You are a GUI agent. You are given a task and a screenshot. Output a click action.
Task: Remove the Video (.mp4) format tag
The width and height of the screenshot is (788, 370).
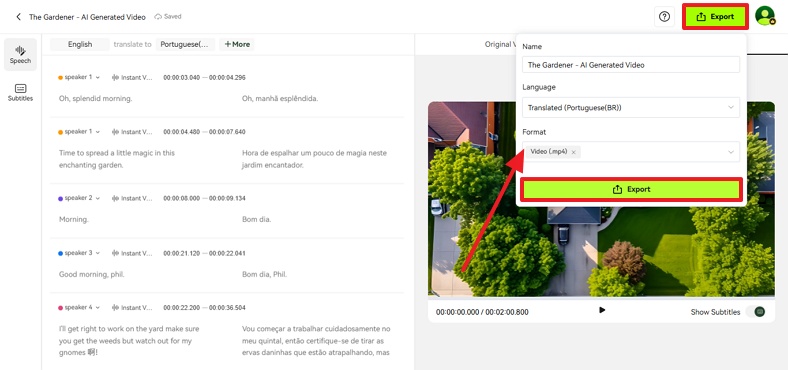pyautogui.click(x=573, y=152)
